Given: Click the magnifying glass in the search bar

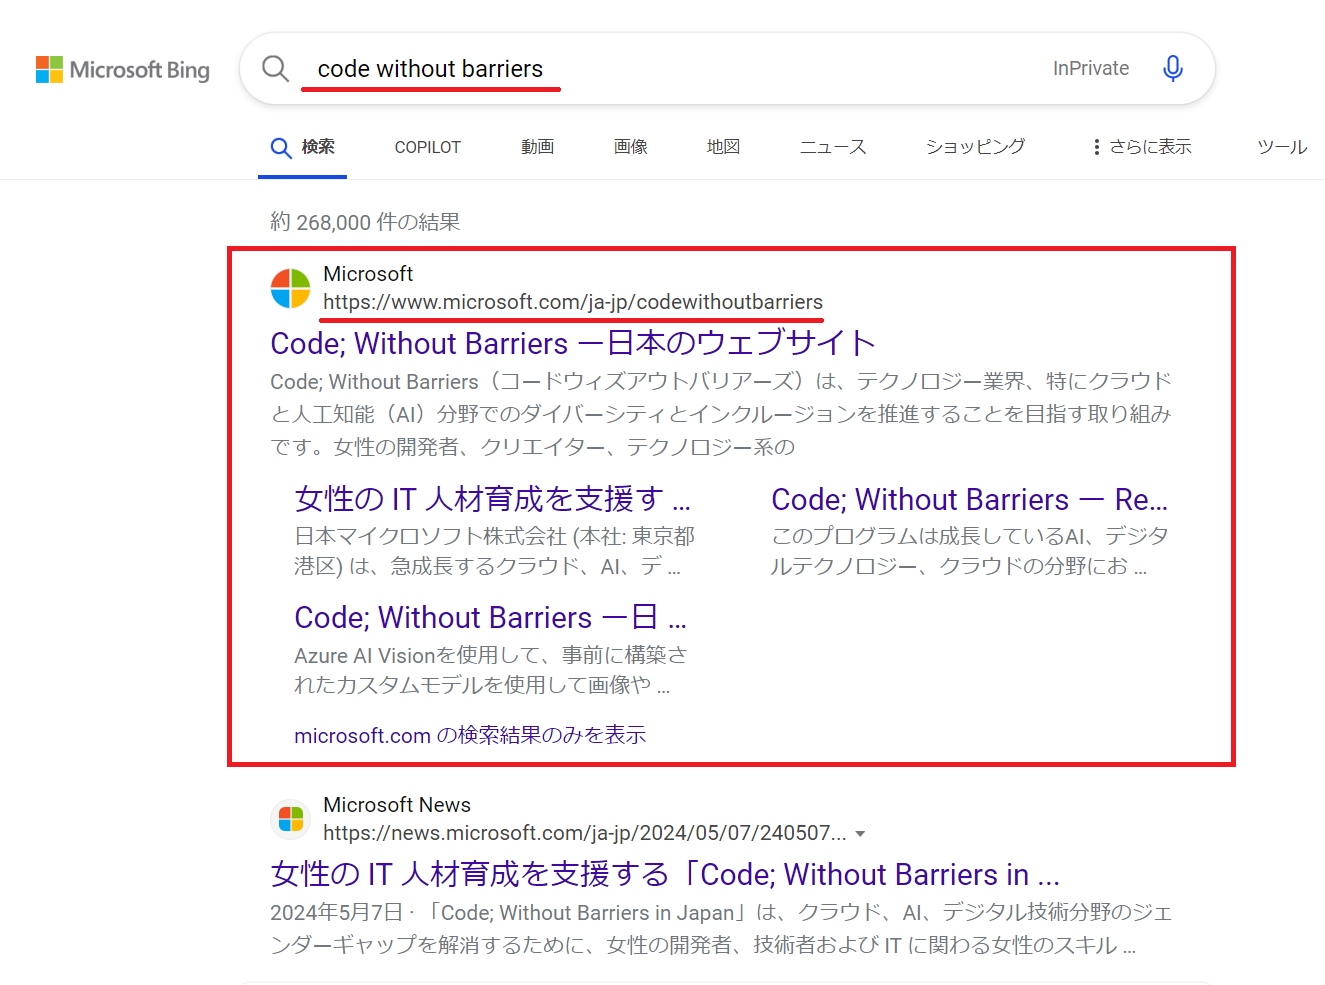Looking at the screenshot, I should point(275,68).
